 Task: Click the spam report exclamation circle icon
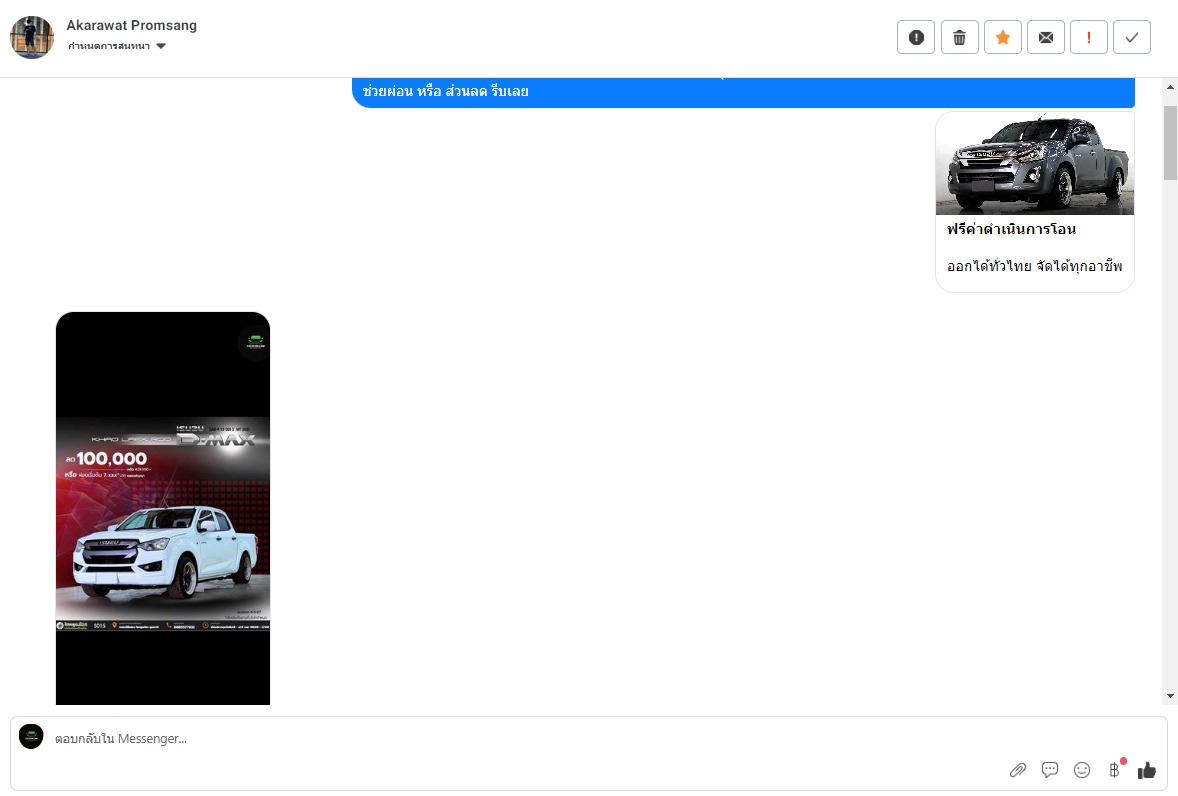pos(916,38)
